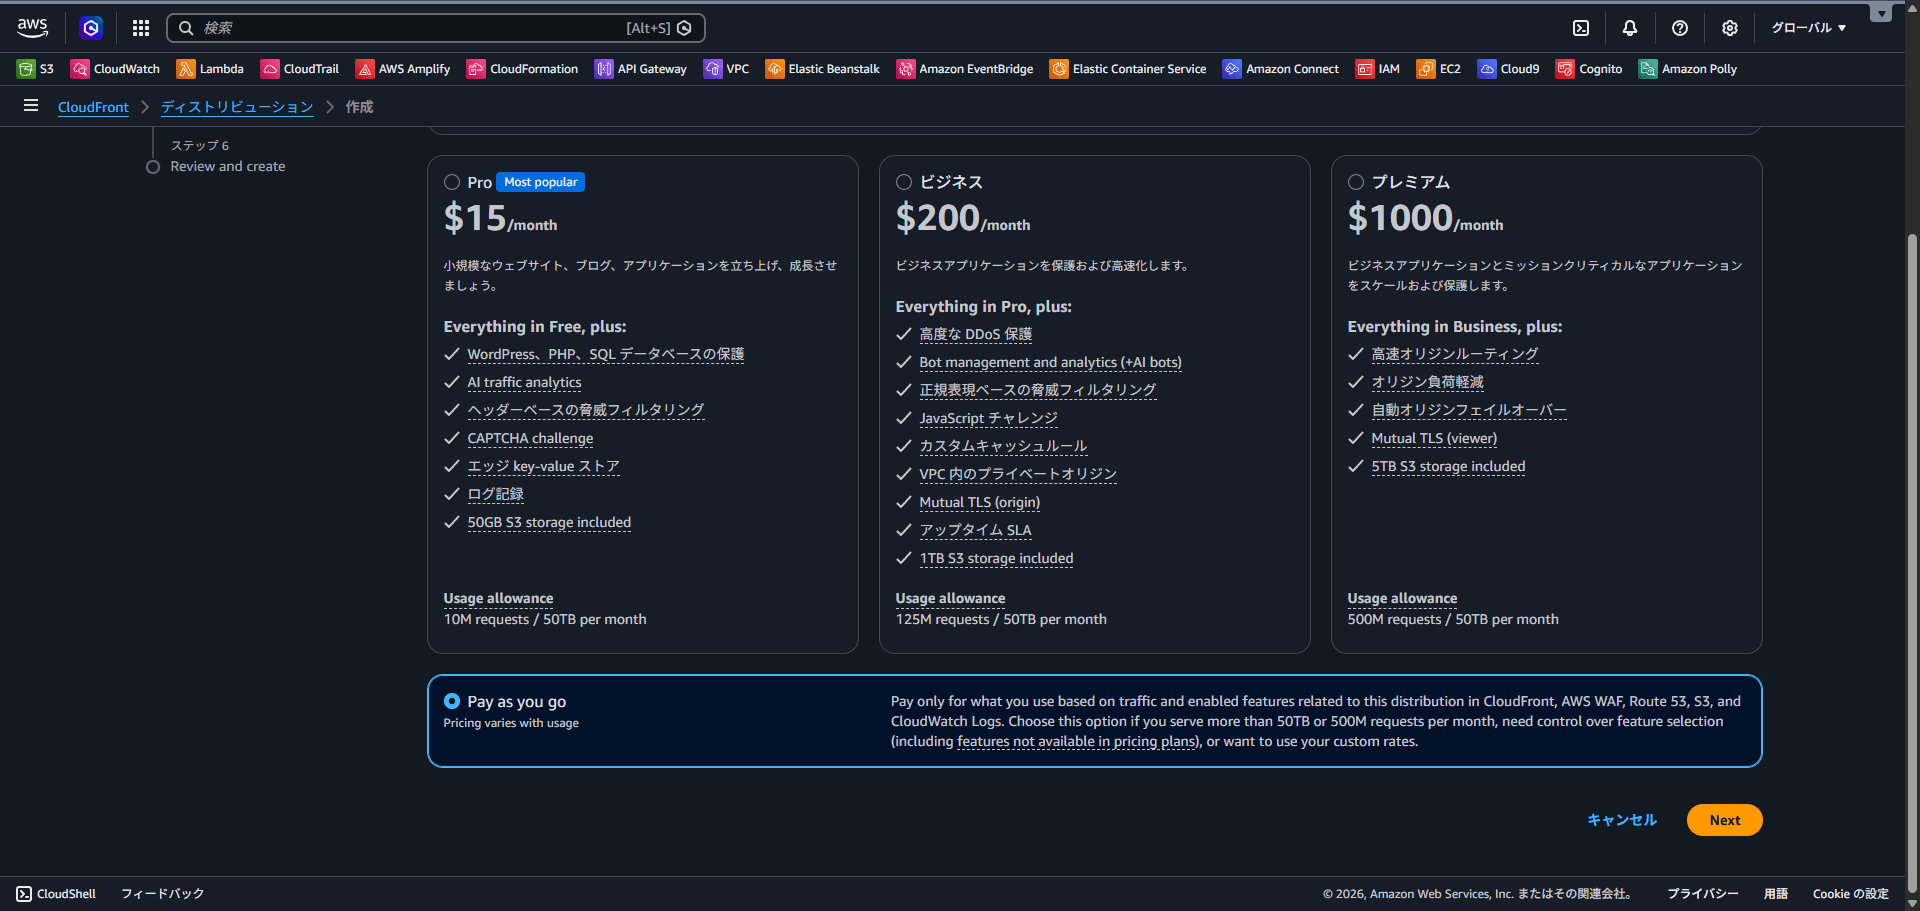Screen dimensions: 1920x911
Task: Show info for ビジネス plan Usage allowance
Action: point(950,598)
